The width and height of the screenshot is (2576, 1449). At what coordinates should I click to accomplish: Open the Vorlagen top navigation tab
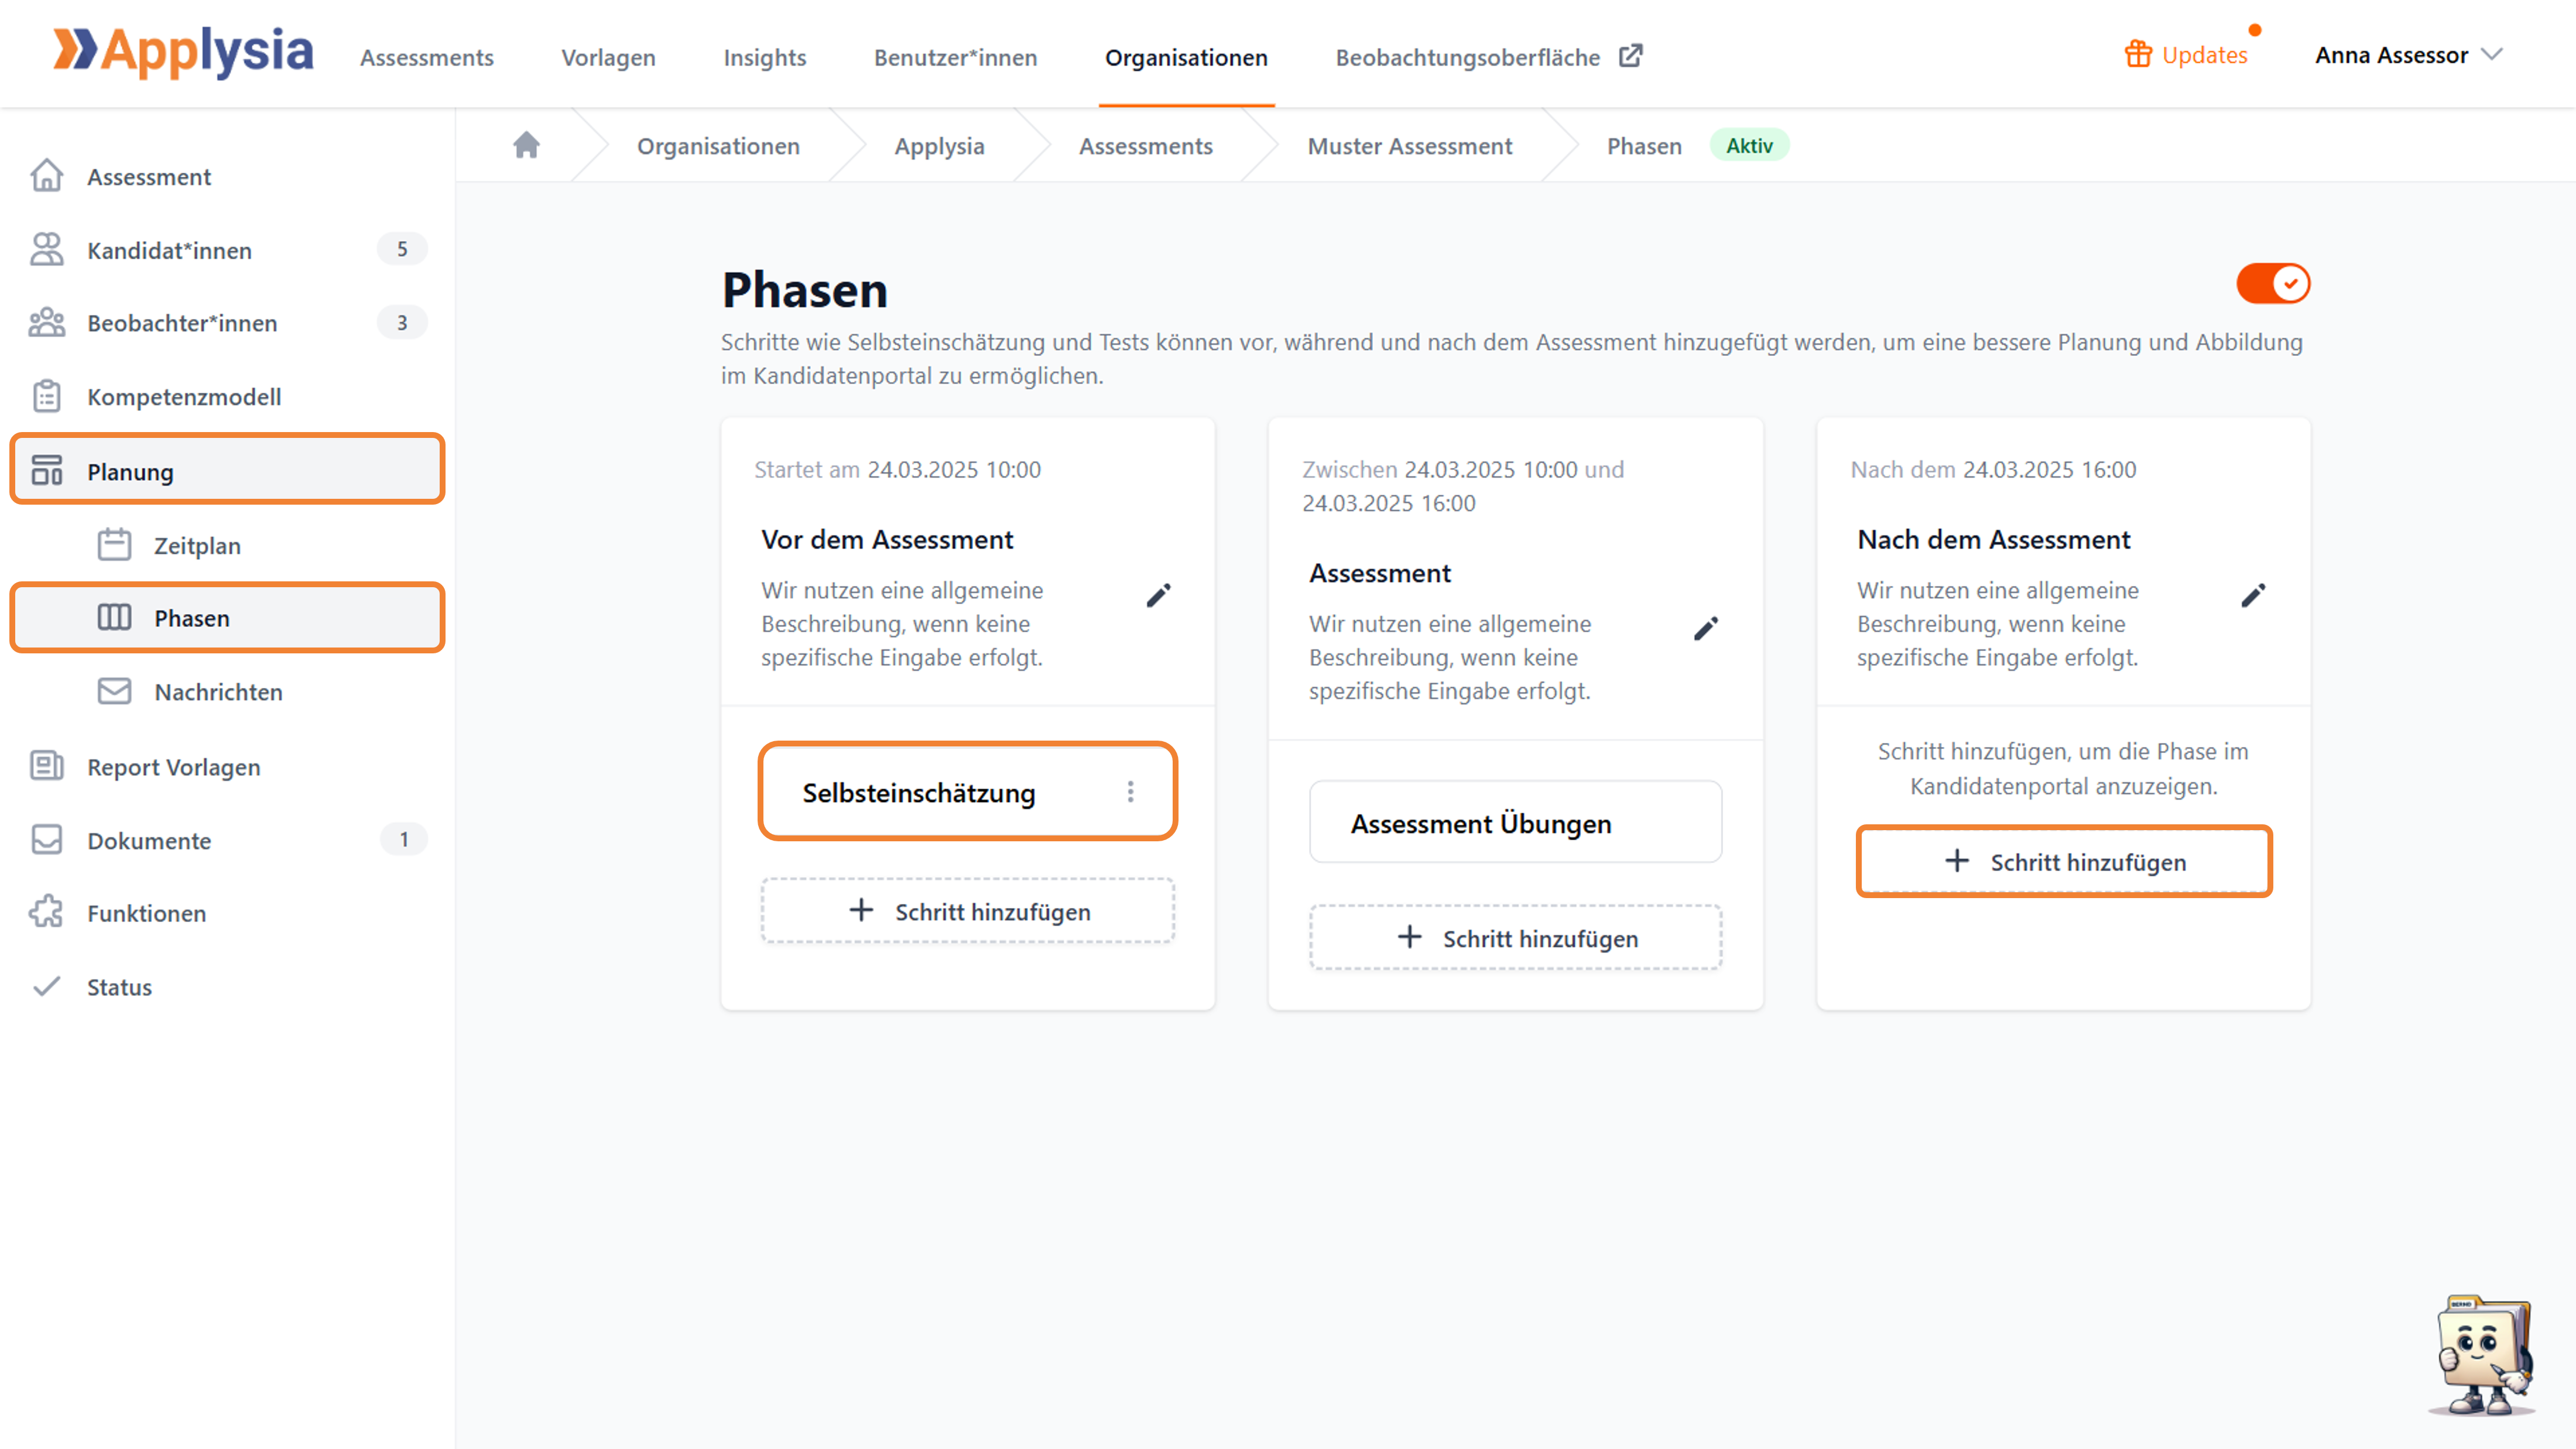point(608,57)
